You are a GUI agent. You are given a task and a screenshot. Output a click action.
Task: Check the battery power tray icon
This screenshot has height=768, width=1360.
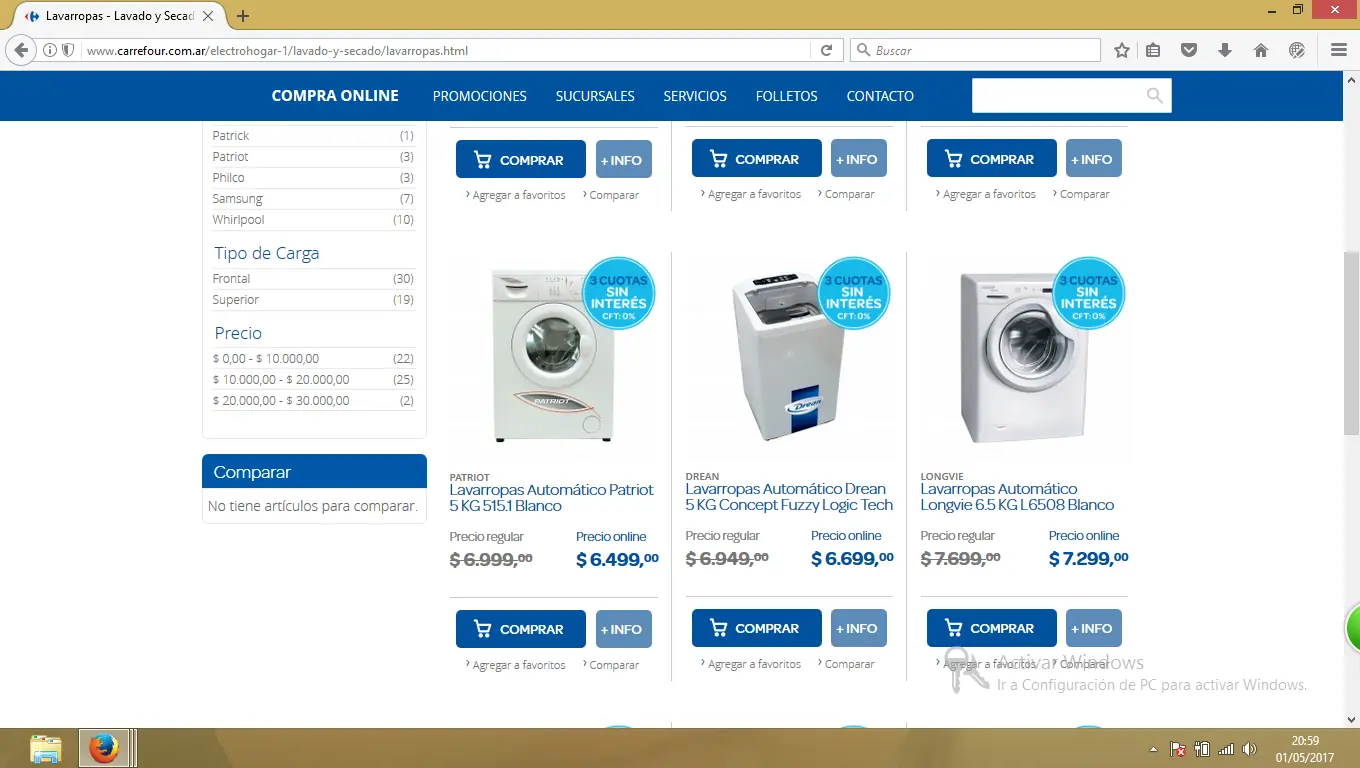[1202, 749]
